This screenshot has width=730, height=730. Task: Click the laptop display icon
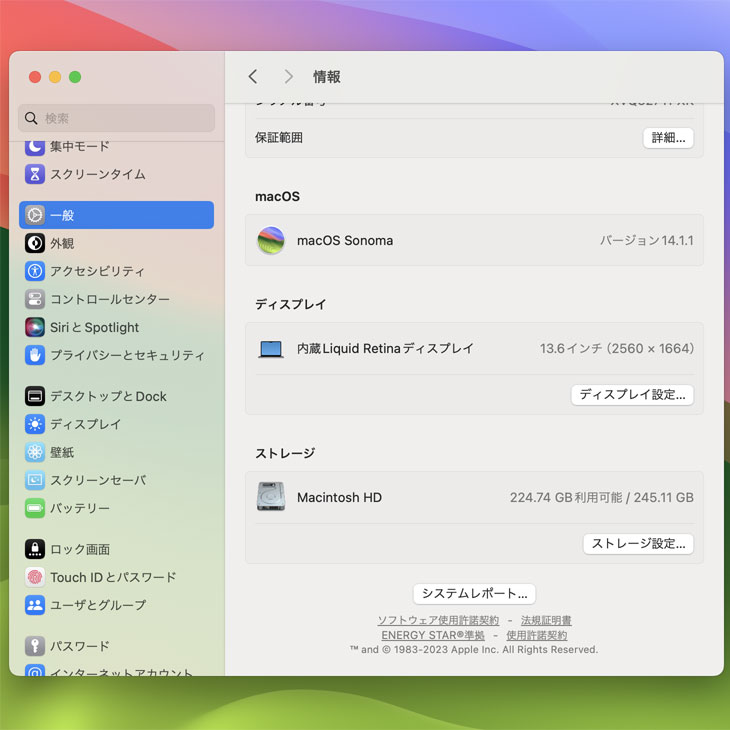click(271, 349)
